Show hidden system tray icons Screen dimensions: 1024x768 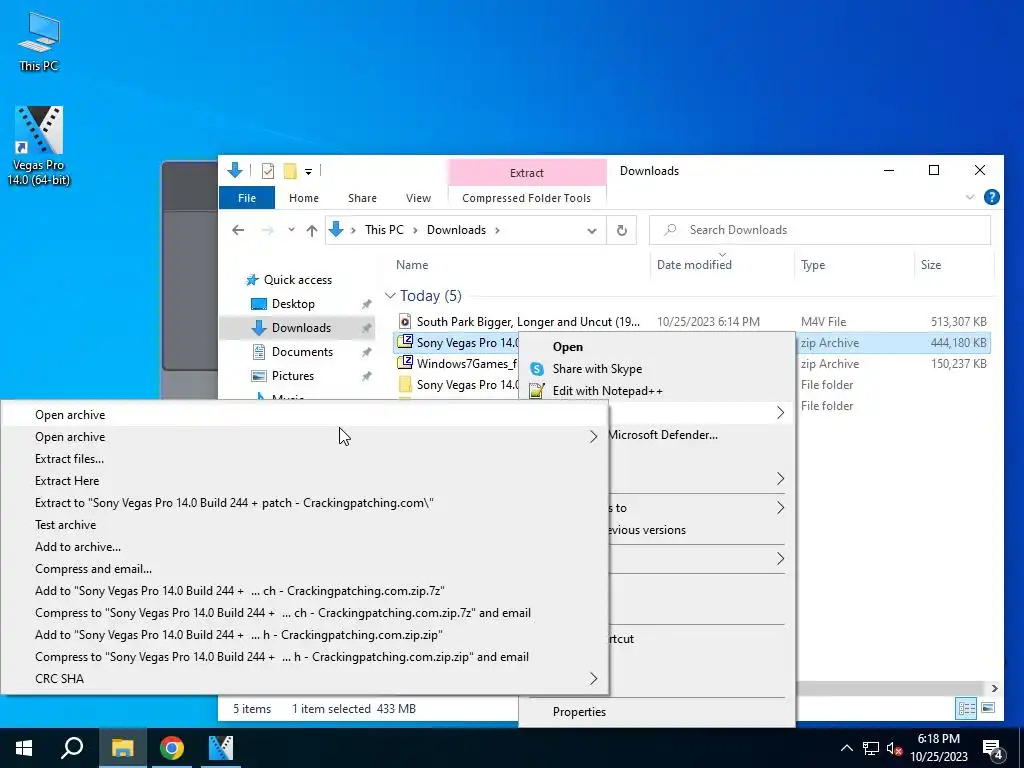point(846,748)
